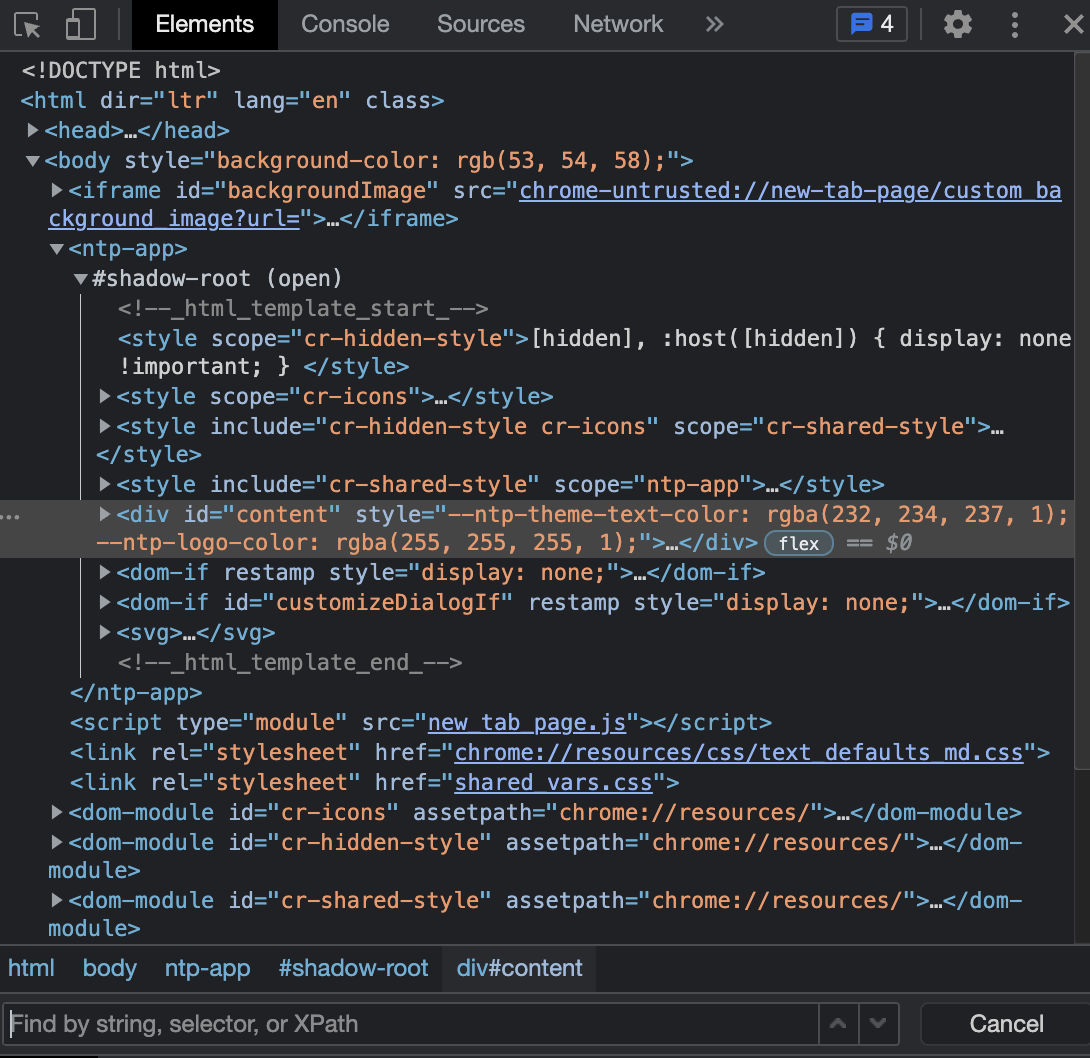Screen dimensions: 1090x1058
Task: Click Cancel in the find bar
Action: (1005, 1023)
